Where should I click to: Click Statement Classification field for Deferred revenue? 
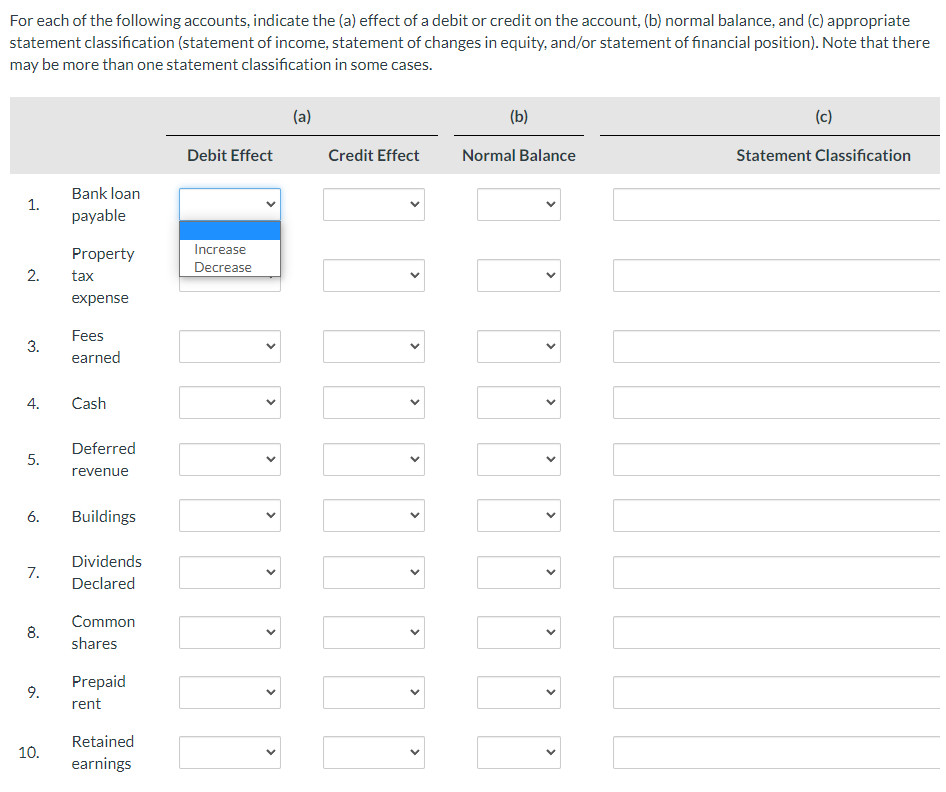pyautogui.click(x=776, y=460)
